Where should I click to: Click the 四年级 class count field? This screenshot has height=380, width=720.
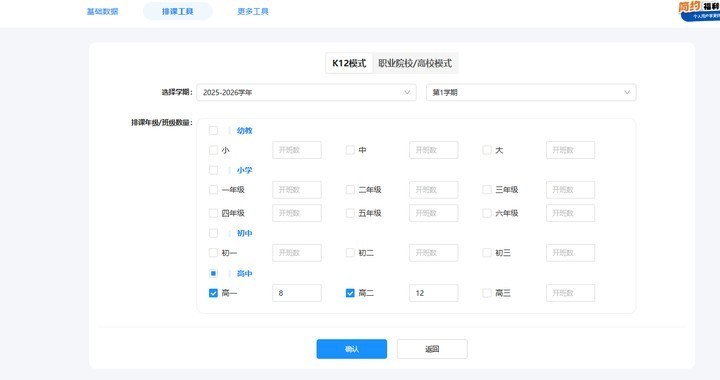pyautogui.click(x=297, y=213)
